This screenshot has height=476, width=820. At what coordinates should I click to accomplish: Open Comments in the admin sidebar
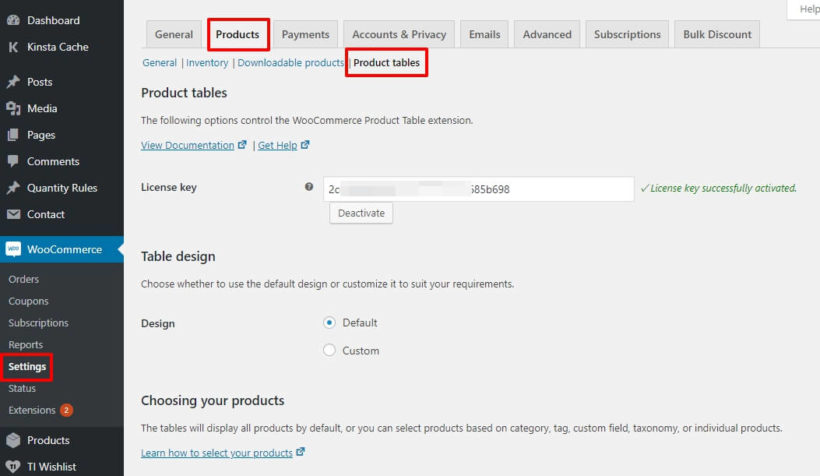[53, 161]
